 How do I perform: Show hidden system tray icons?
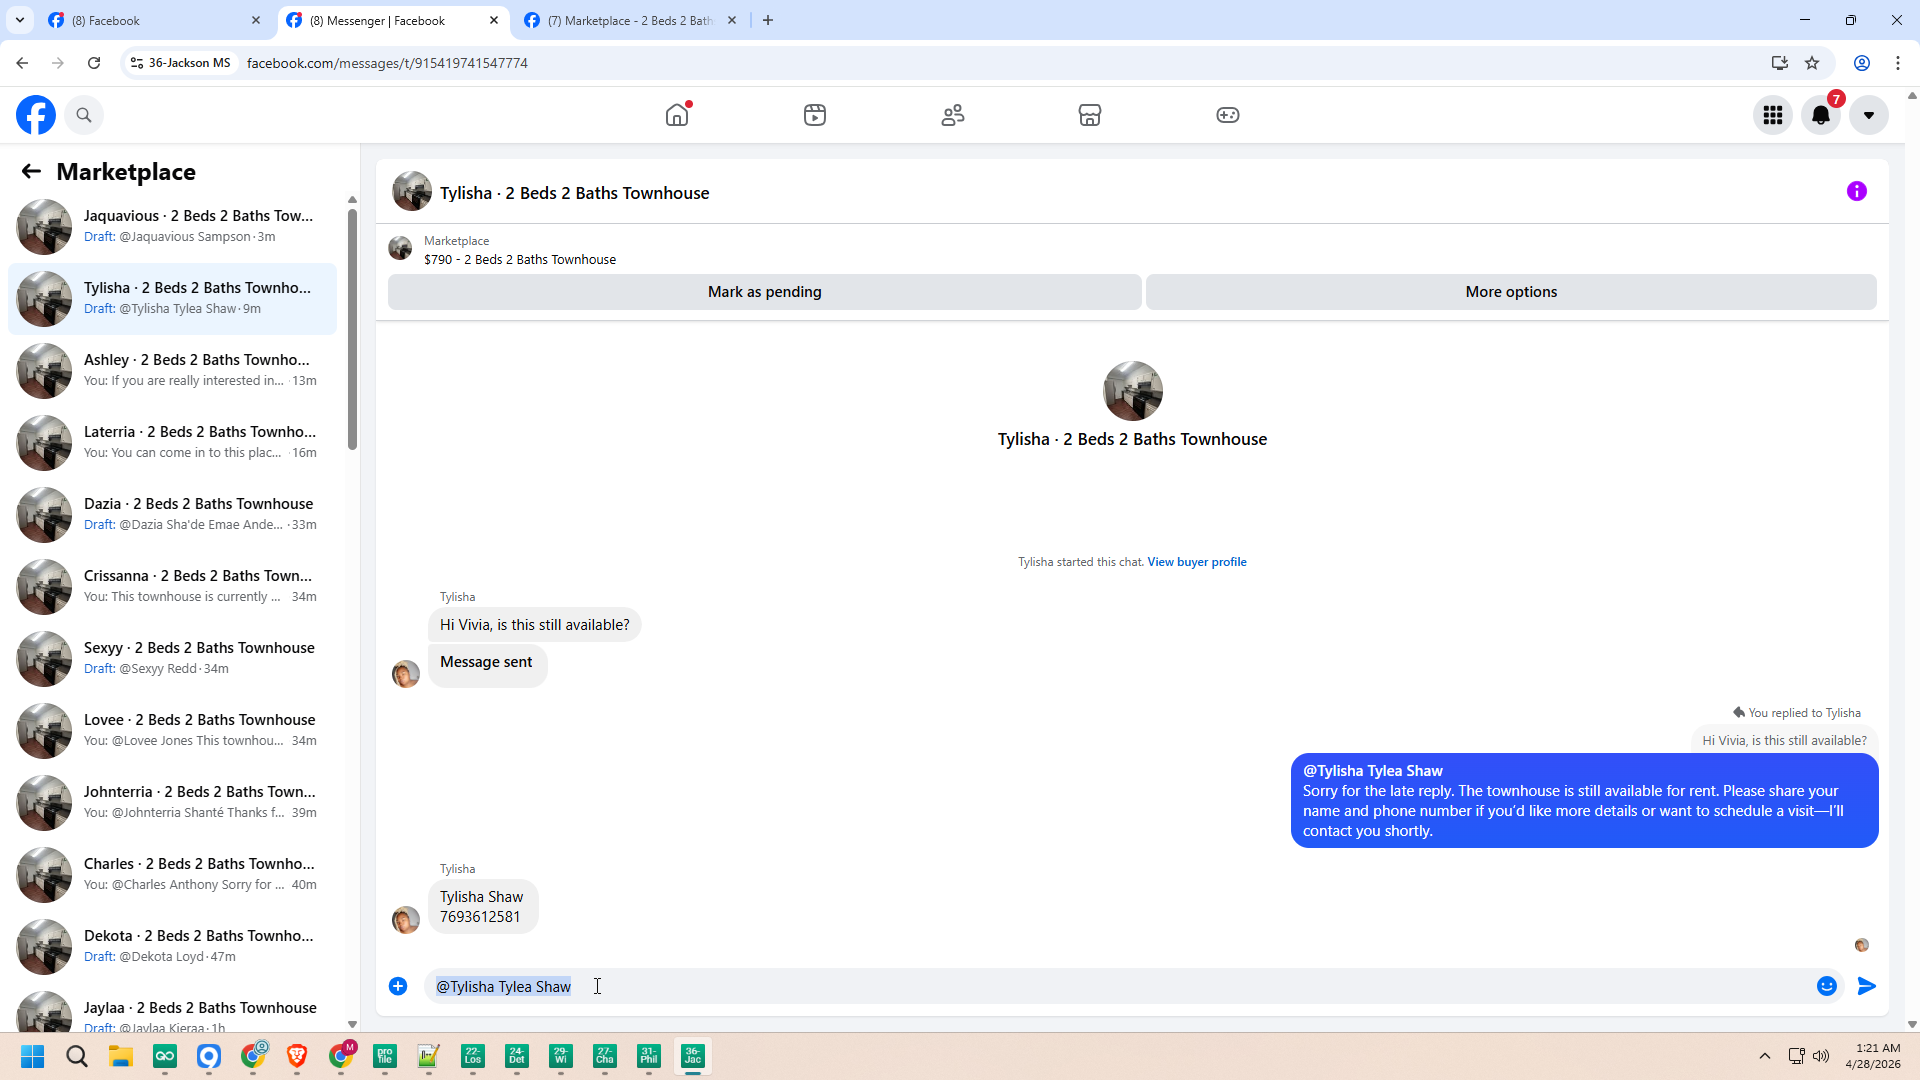pos(1765,1056)
